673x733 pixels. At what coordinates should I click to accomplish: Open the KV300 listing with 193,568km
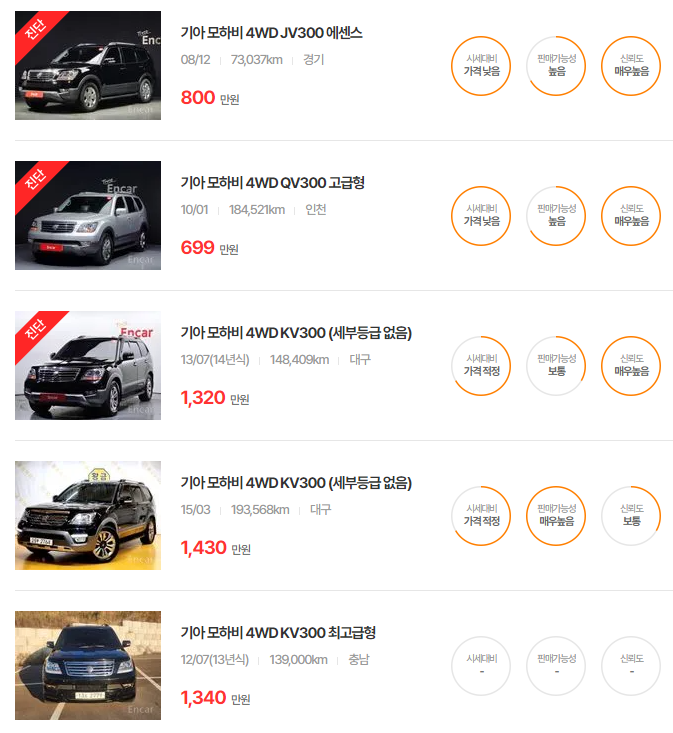tap(296, 483)
